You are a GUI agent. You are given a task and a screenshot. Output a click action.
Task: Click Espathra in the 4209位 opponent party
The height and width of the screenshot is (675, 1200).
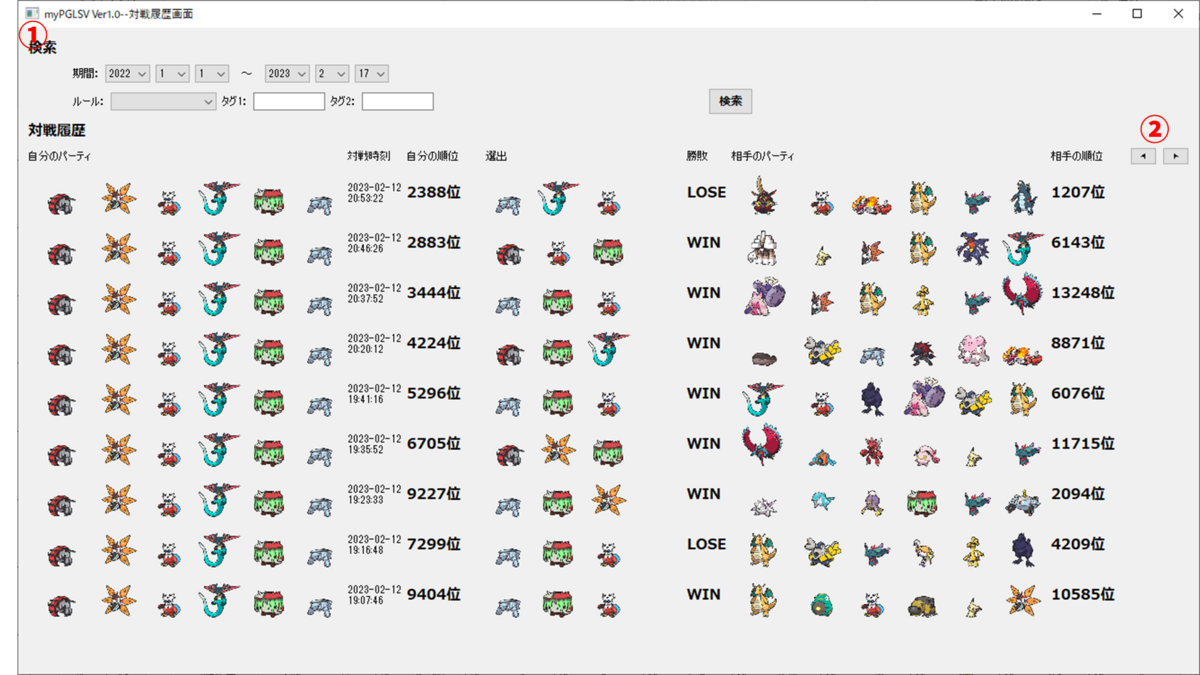coord(923,552)
